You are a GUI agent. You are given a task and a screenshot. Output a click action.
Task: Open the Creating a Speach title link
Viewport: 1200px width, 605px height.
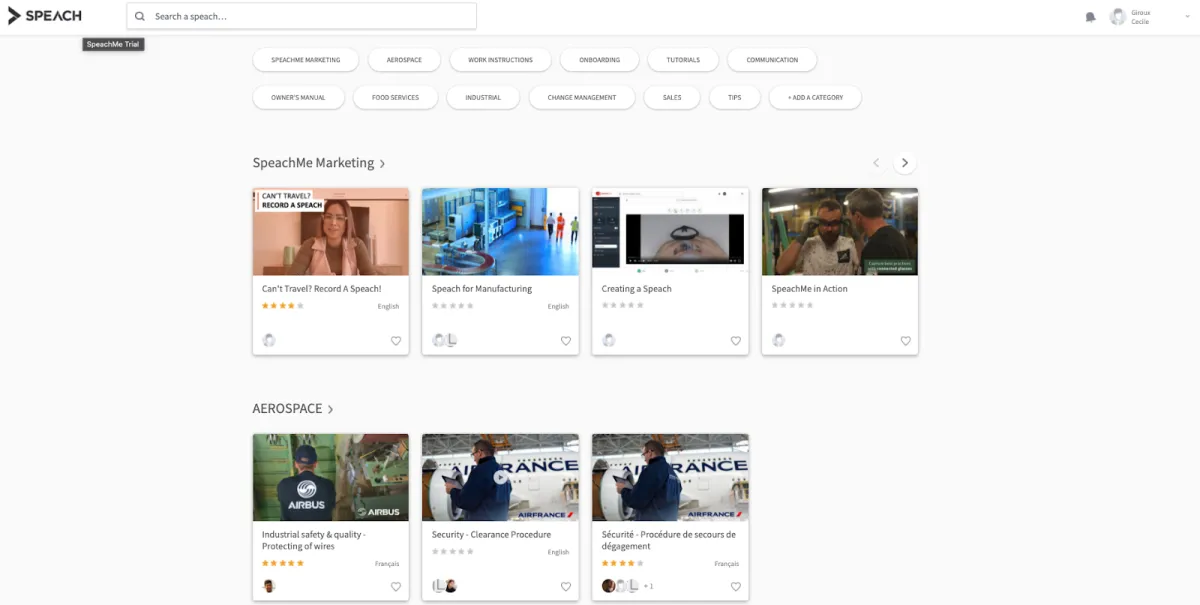pyautogui.click(x=636, y=289)
